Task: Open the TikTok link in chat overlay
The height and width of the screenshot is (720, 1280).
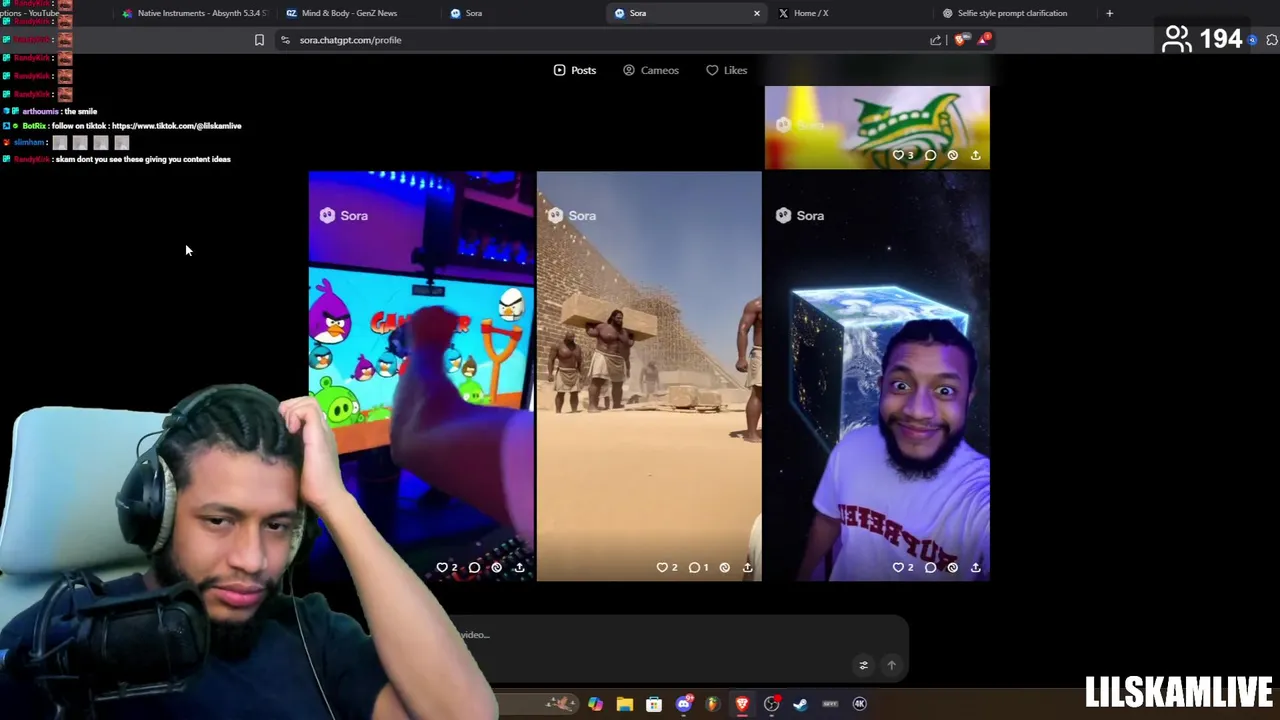Action: pos(176,126)
